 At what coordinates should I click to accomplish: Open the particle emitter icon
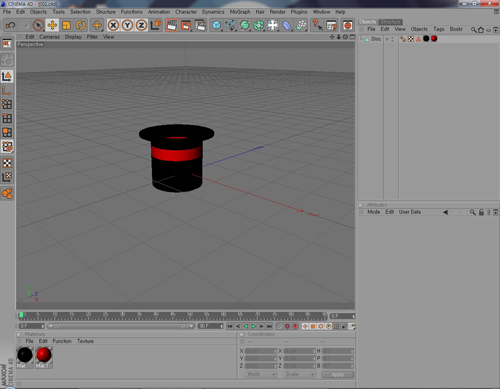click(301, 25)
